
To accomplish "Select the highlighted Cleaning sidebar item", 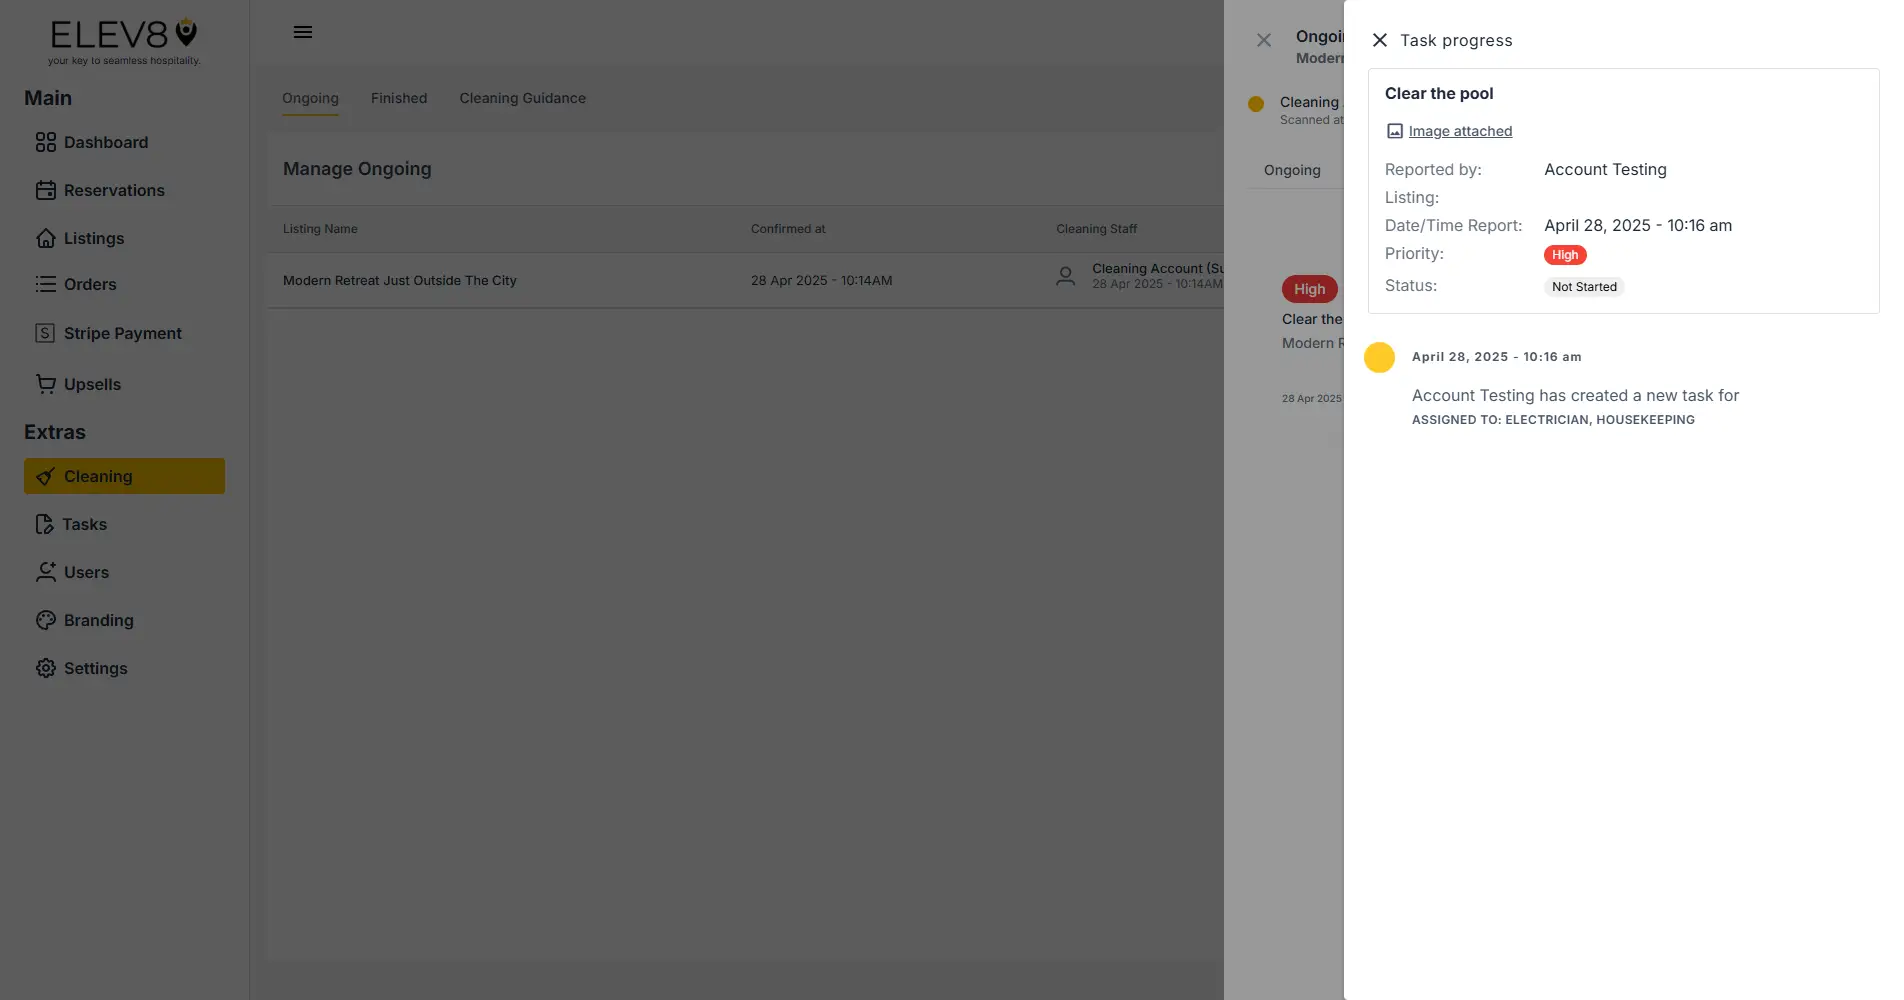I will [x=99, y=476].
